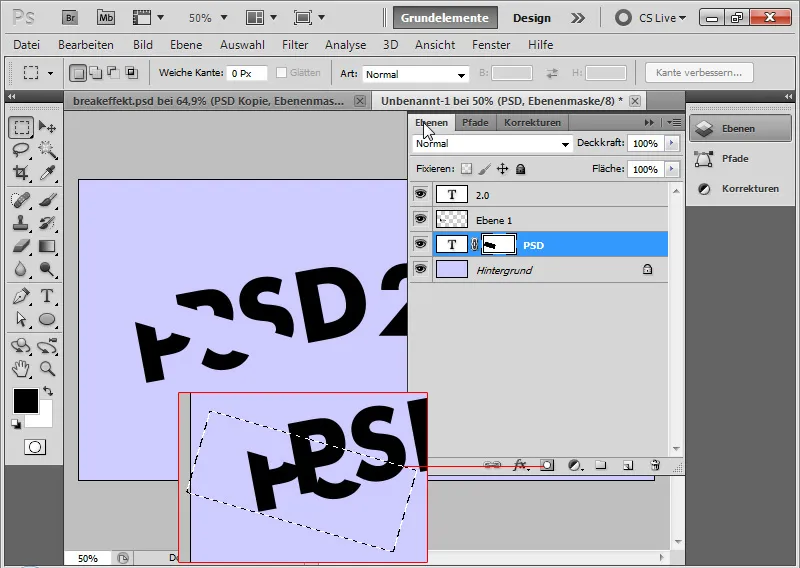The width and height of the screenshot is (800, 568).
Task: Open the tool preset picker arrow
Action: (50, 73)
